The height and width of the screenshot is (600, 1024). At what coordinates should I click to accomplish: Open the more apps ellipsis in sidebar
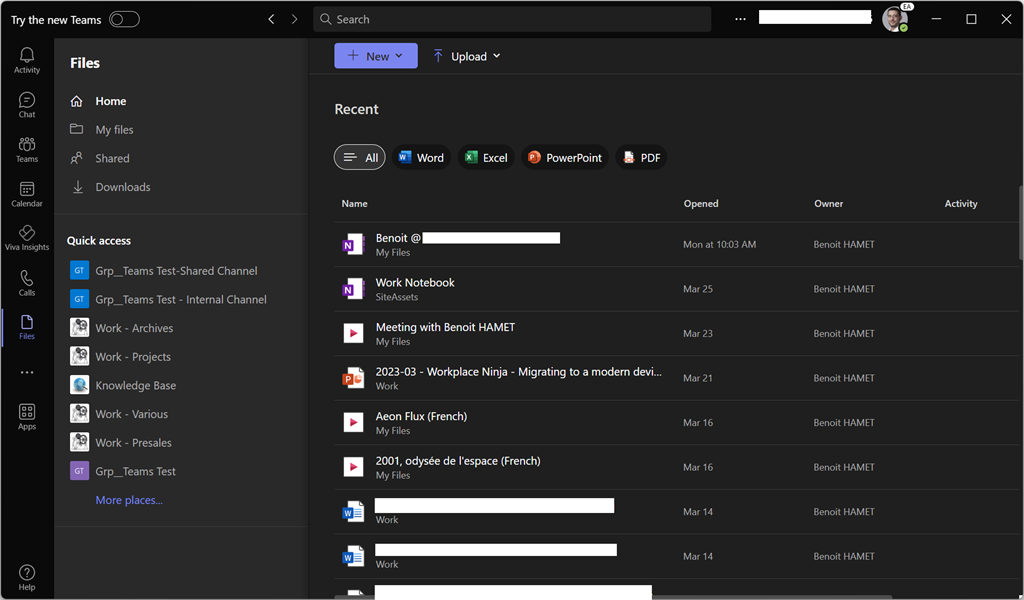pos(27,372)
